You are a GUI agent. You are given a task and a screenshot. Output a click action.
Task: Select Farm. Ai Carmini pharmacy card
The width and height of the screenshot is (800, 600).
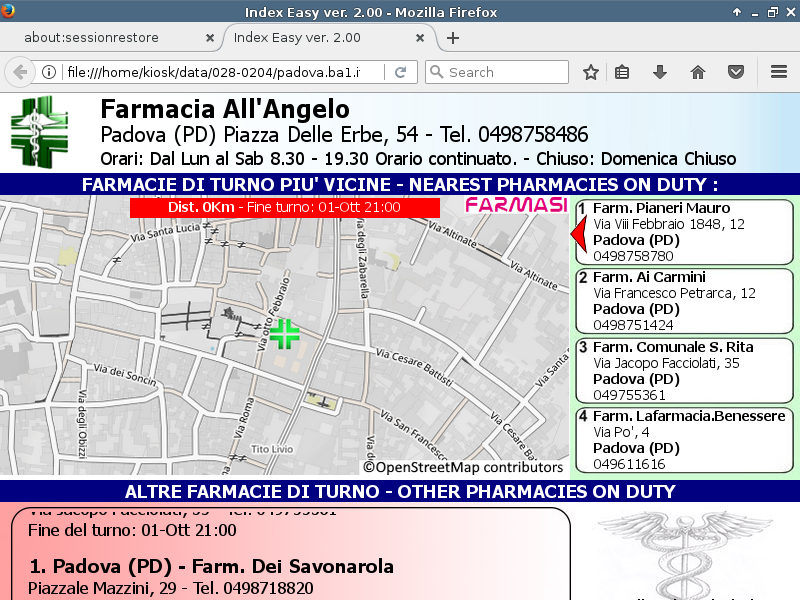[x=684, y=301]
